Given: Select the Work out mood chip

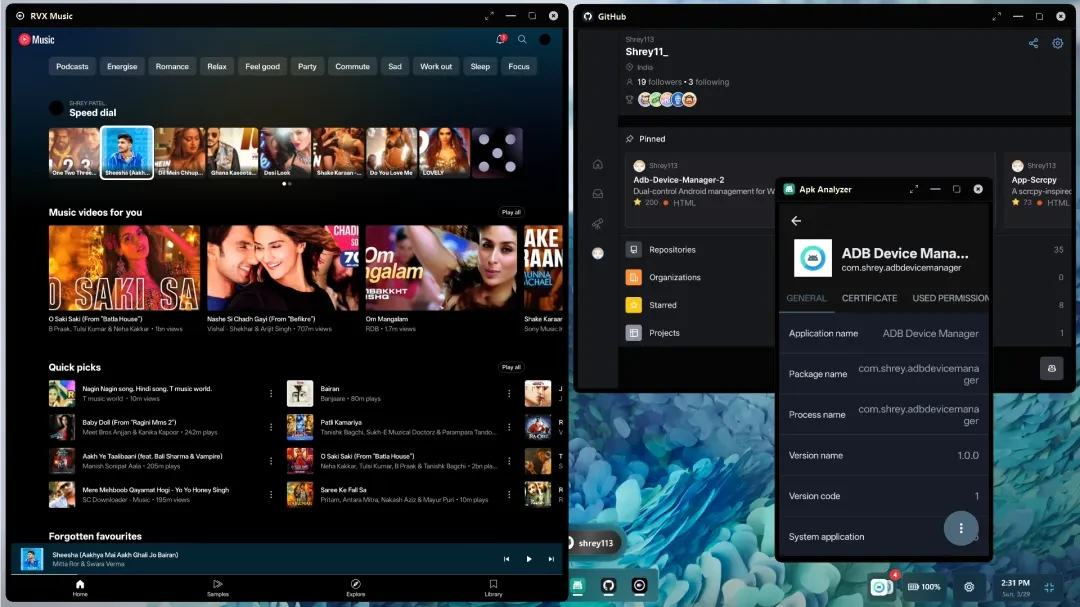Looking at the screenshot, I should 436,66.
